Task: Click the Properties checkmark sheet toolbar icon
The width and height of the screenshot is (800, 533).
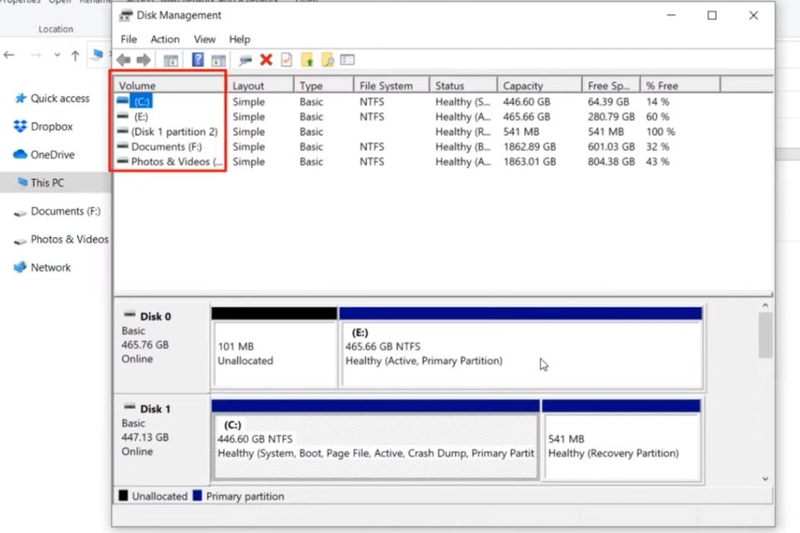Action: coord(286,60)
